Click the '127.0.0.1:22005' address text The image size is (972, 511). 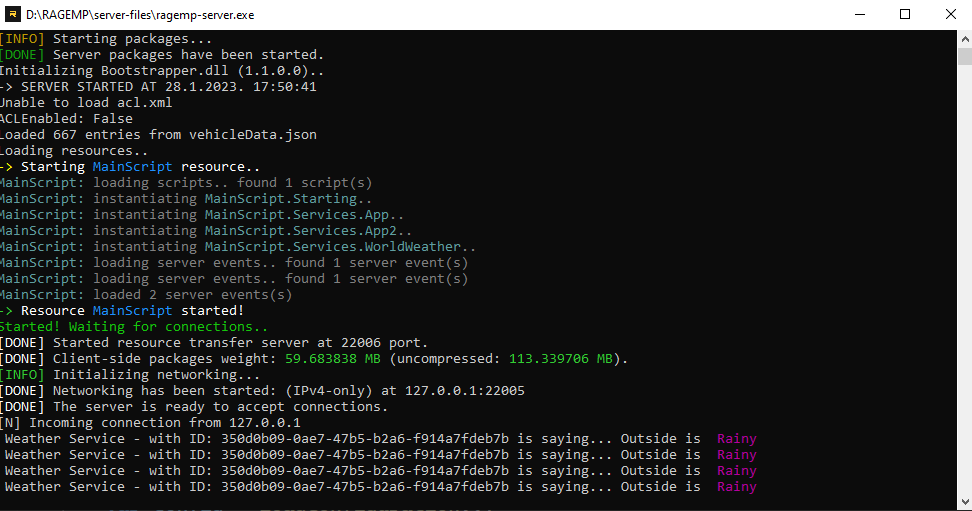pos(465,391)
